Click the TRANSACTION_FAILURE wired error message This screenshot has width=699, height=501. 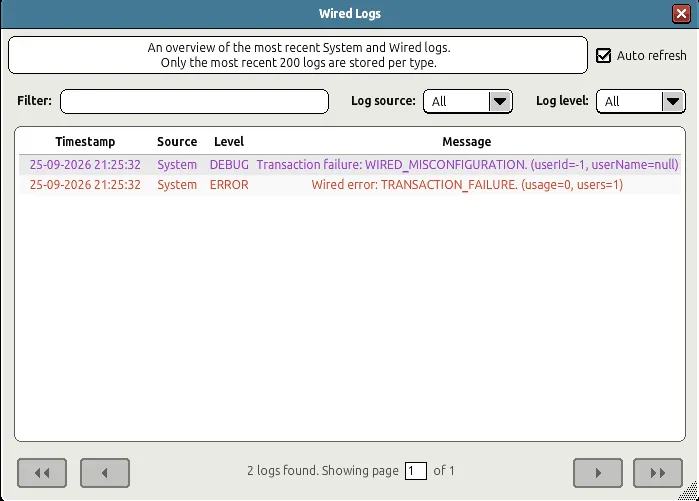tap(467, 185)
